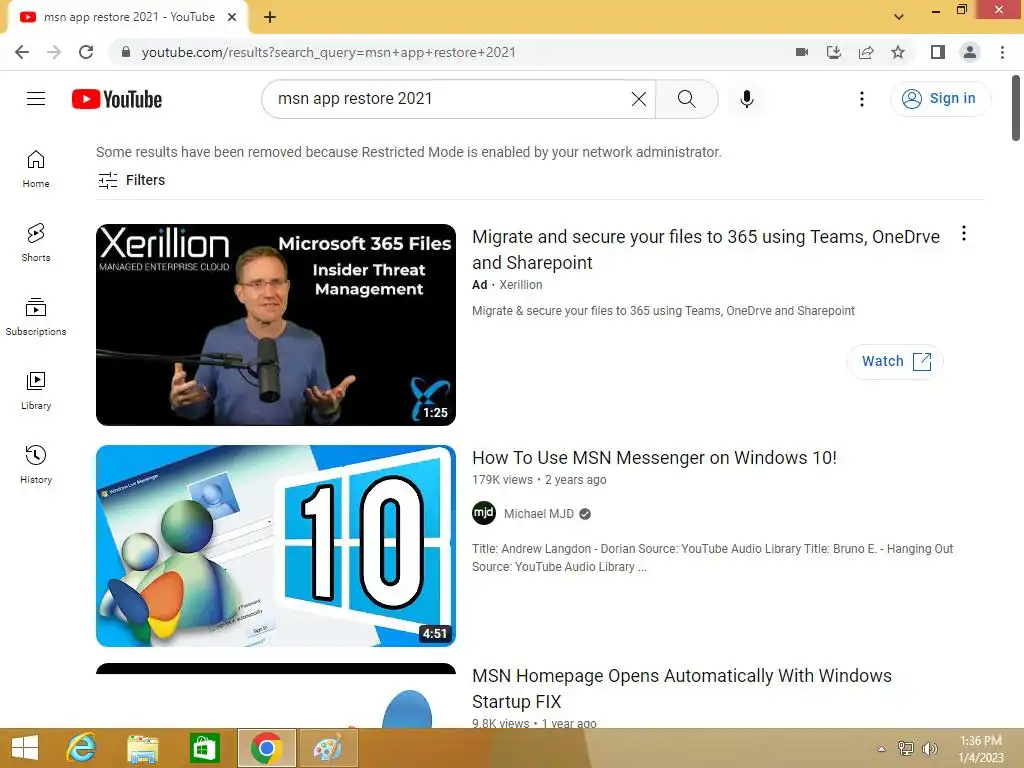Screen dimensions: 1024x768
Task: Open Subscriptions in the sidebar
Action: [36, 317]
